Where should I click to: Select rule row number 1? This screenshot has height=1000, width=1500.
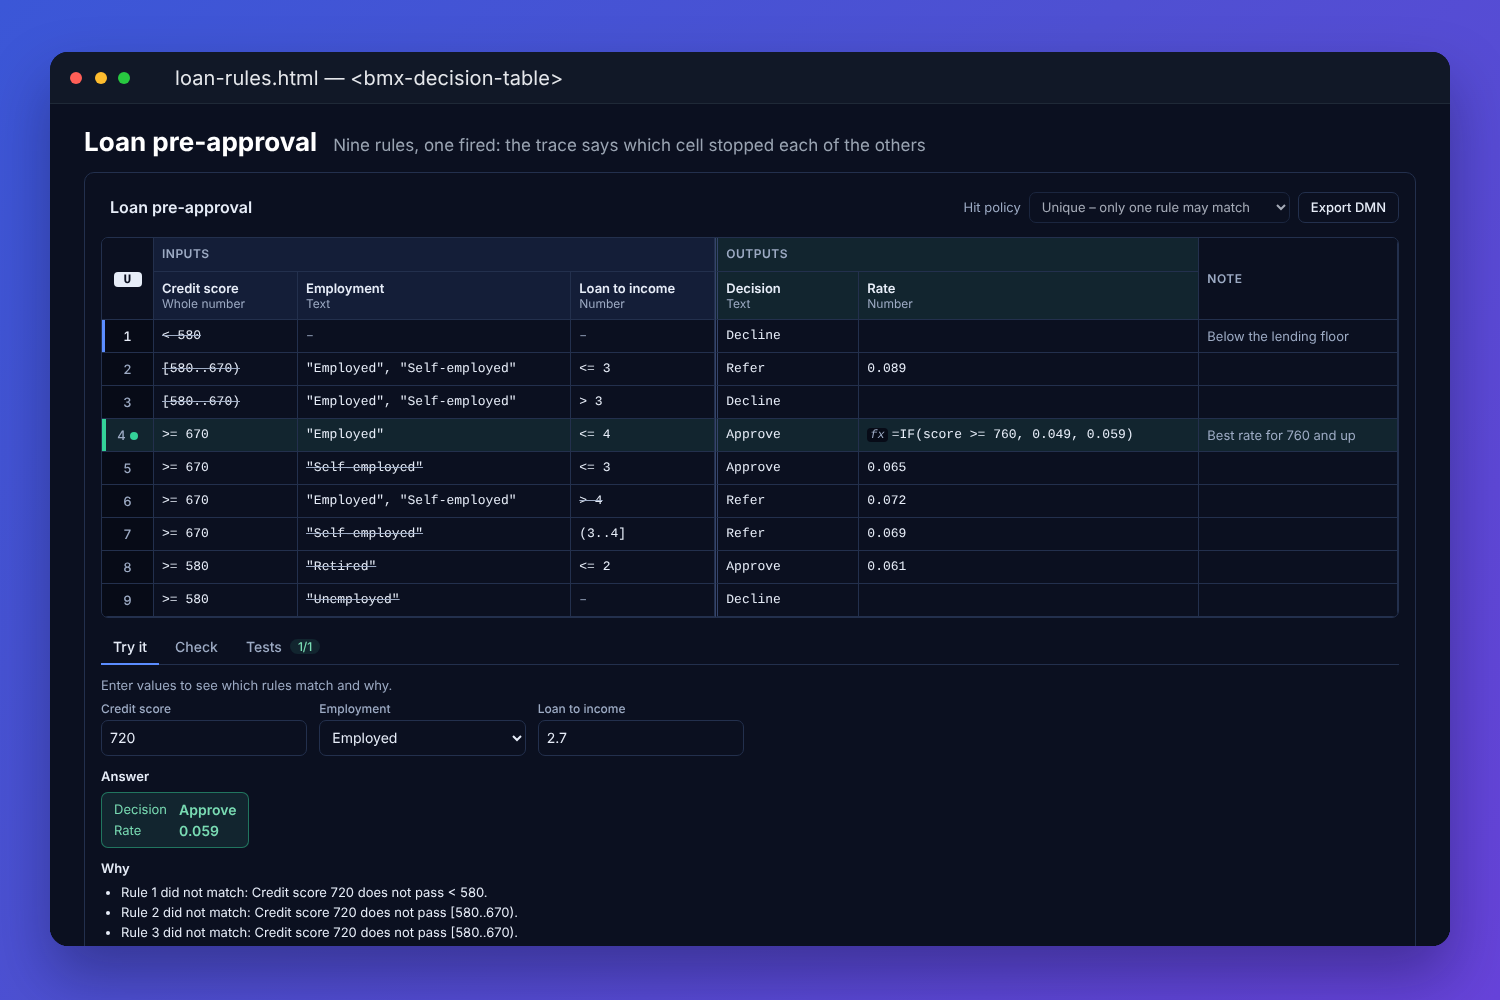coord(127,336)
